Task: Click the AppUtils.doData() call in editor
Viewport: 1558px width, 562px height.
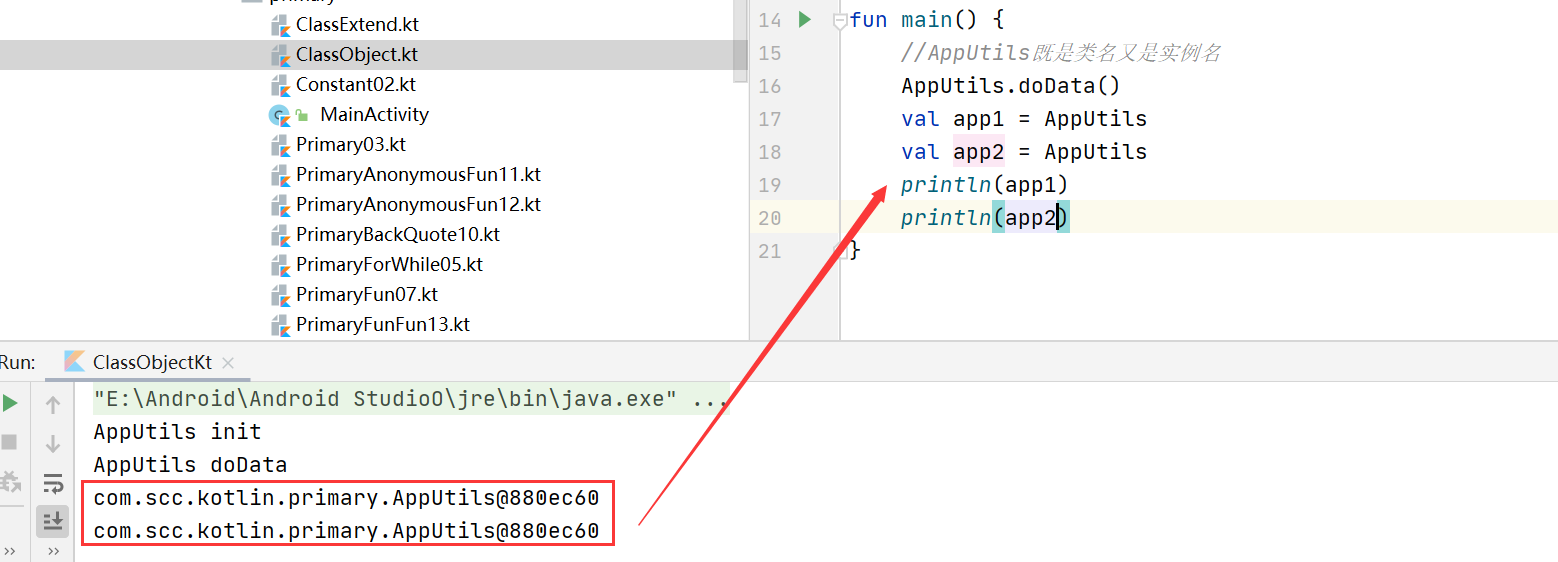Action: click(1011, 86)
